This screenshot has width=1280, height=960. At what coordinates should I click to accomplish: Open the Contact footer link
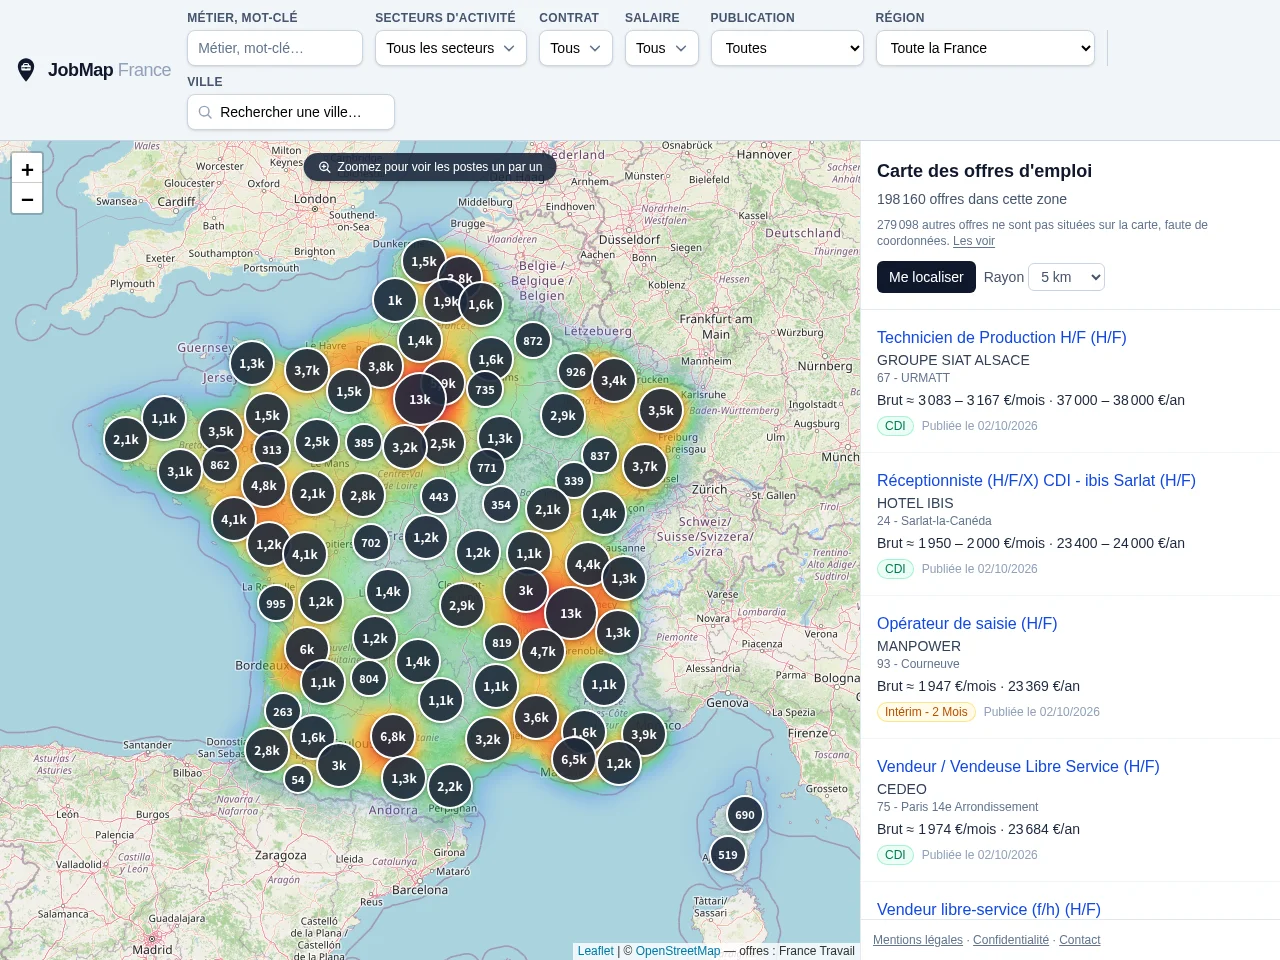click(1080, 940)
